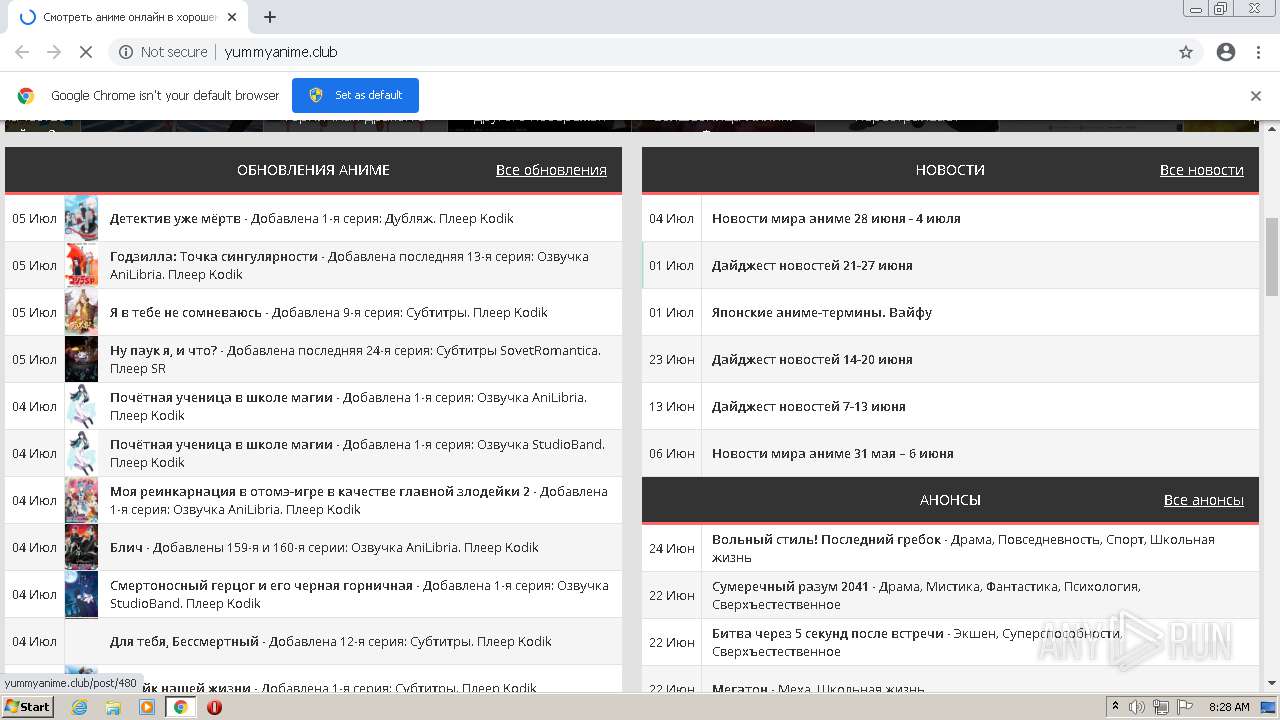Open thumbnail for Блич
Screen dimensions: 1280x720
(x=81, y=547)
